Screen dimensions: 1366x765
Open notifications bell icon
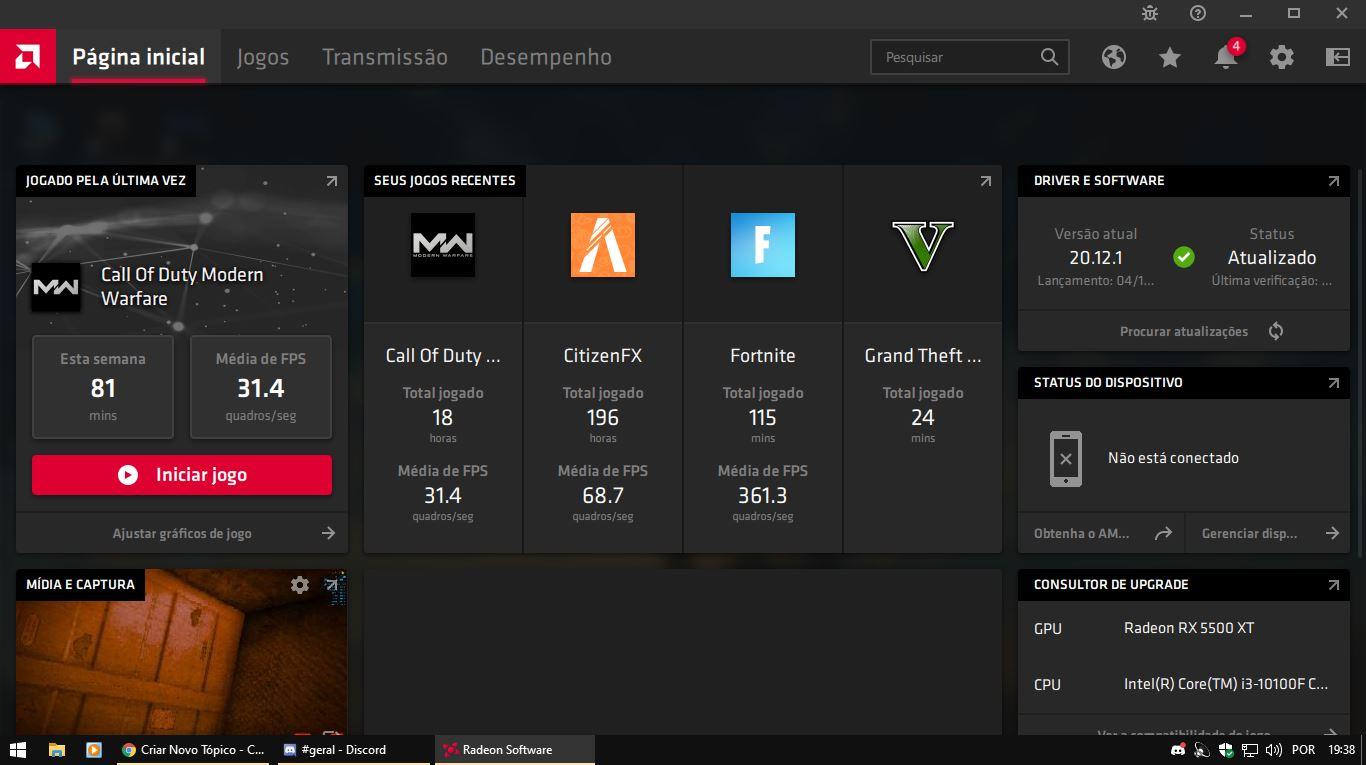click(x=1226, y=57)
